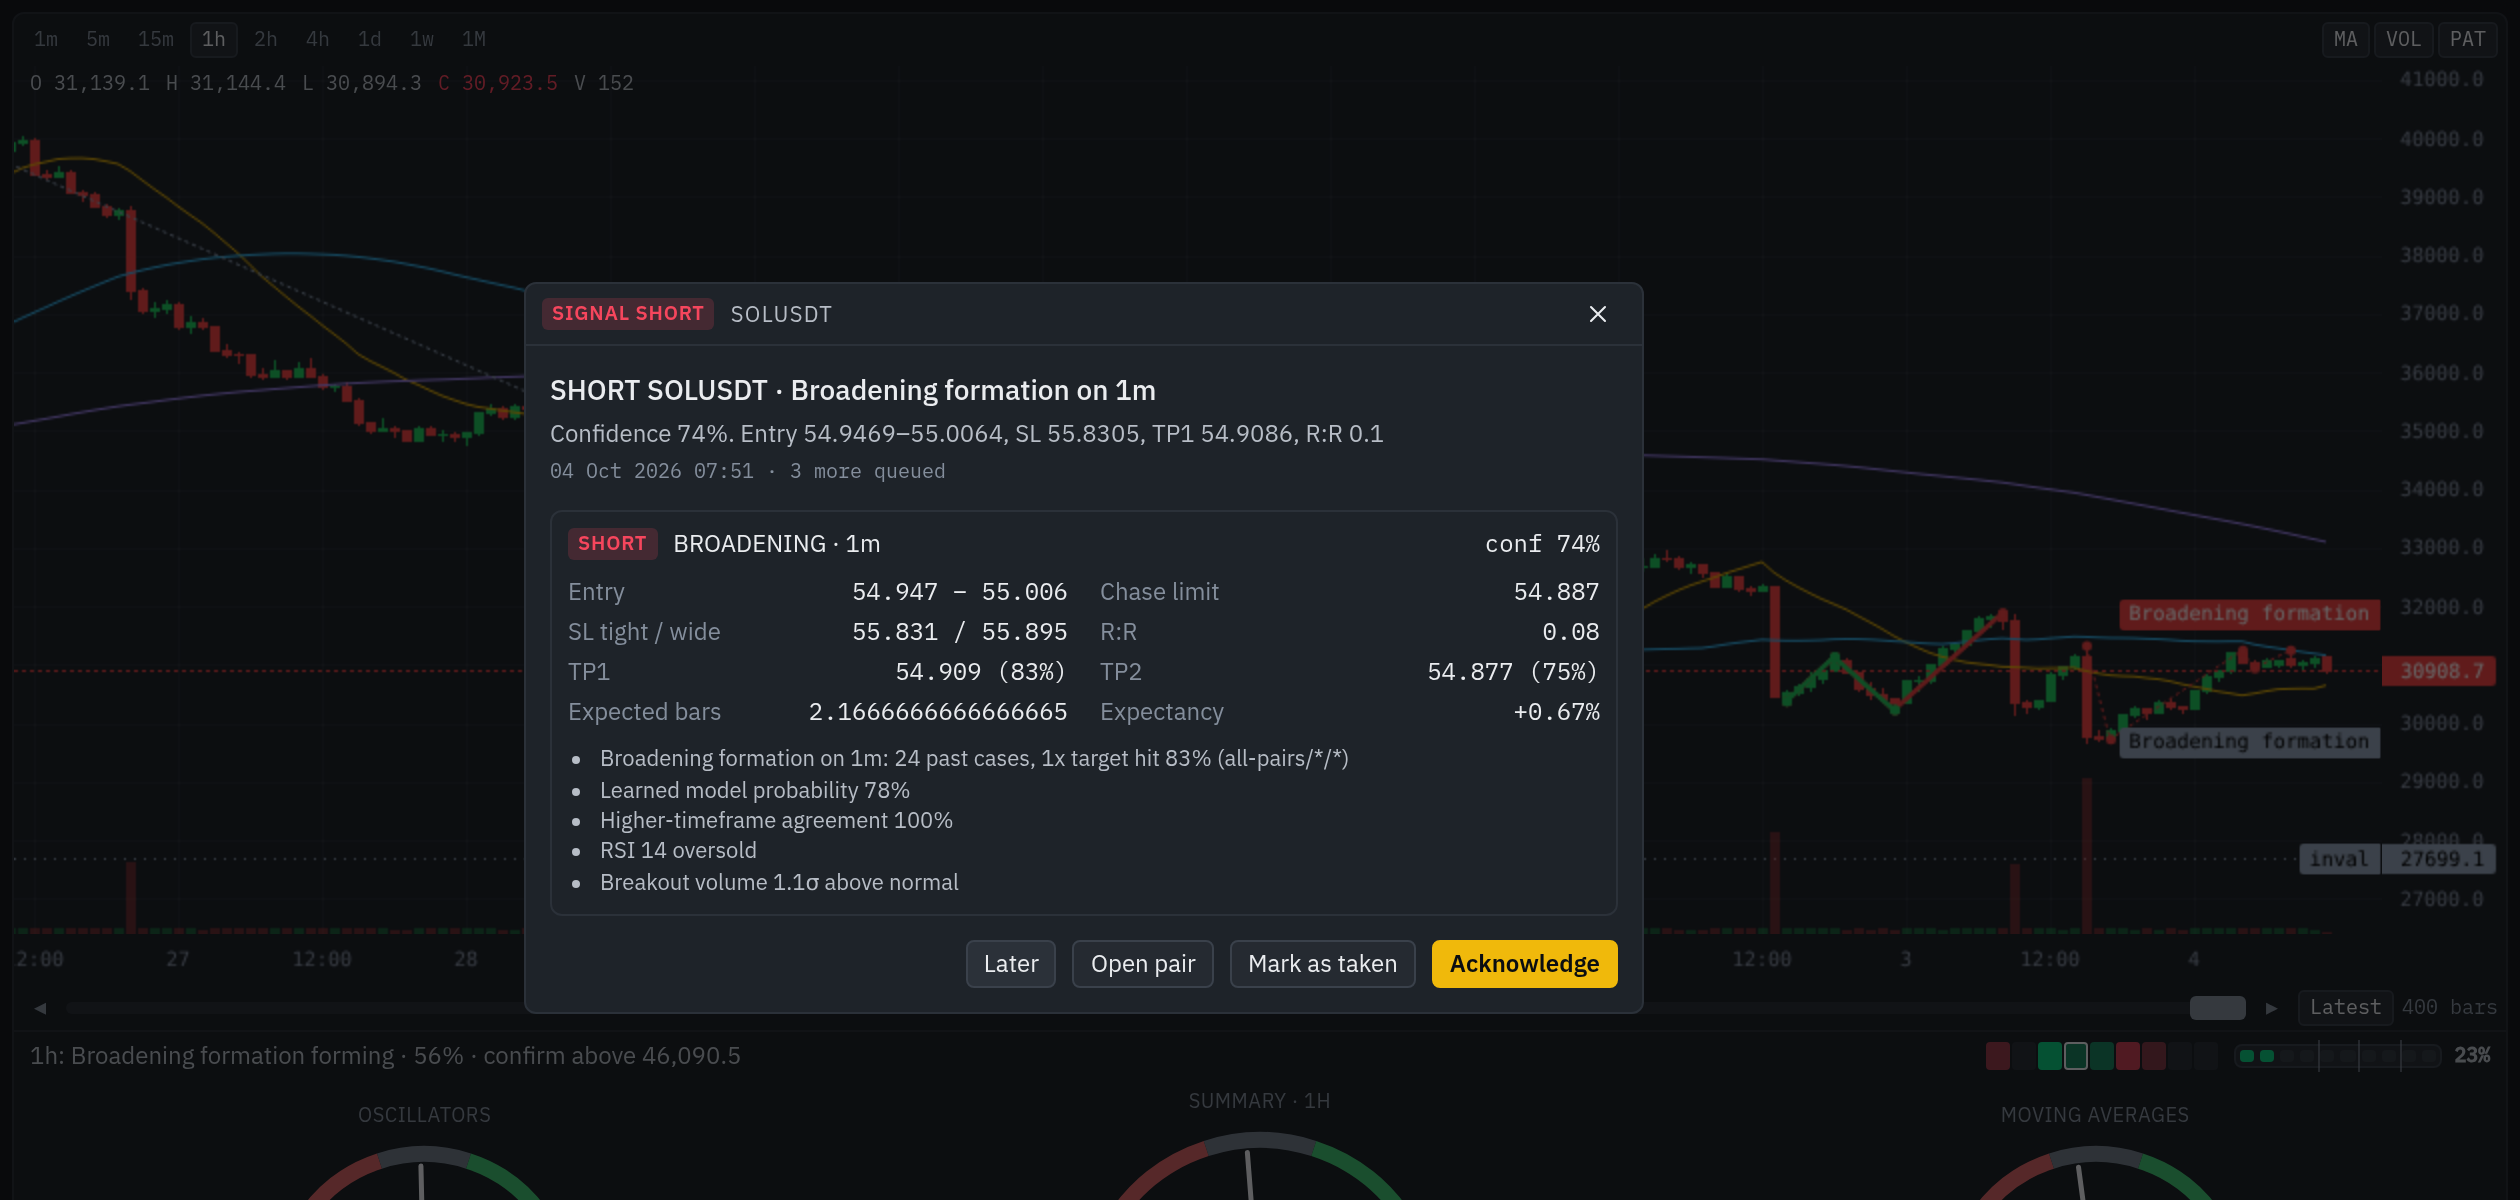Screen dimensions: 2520x1200
Task: Click the outlined green signal history square
Action: tap(2076, 1056)
